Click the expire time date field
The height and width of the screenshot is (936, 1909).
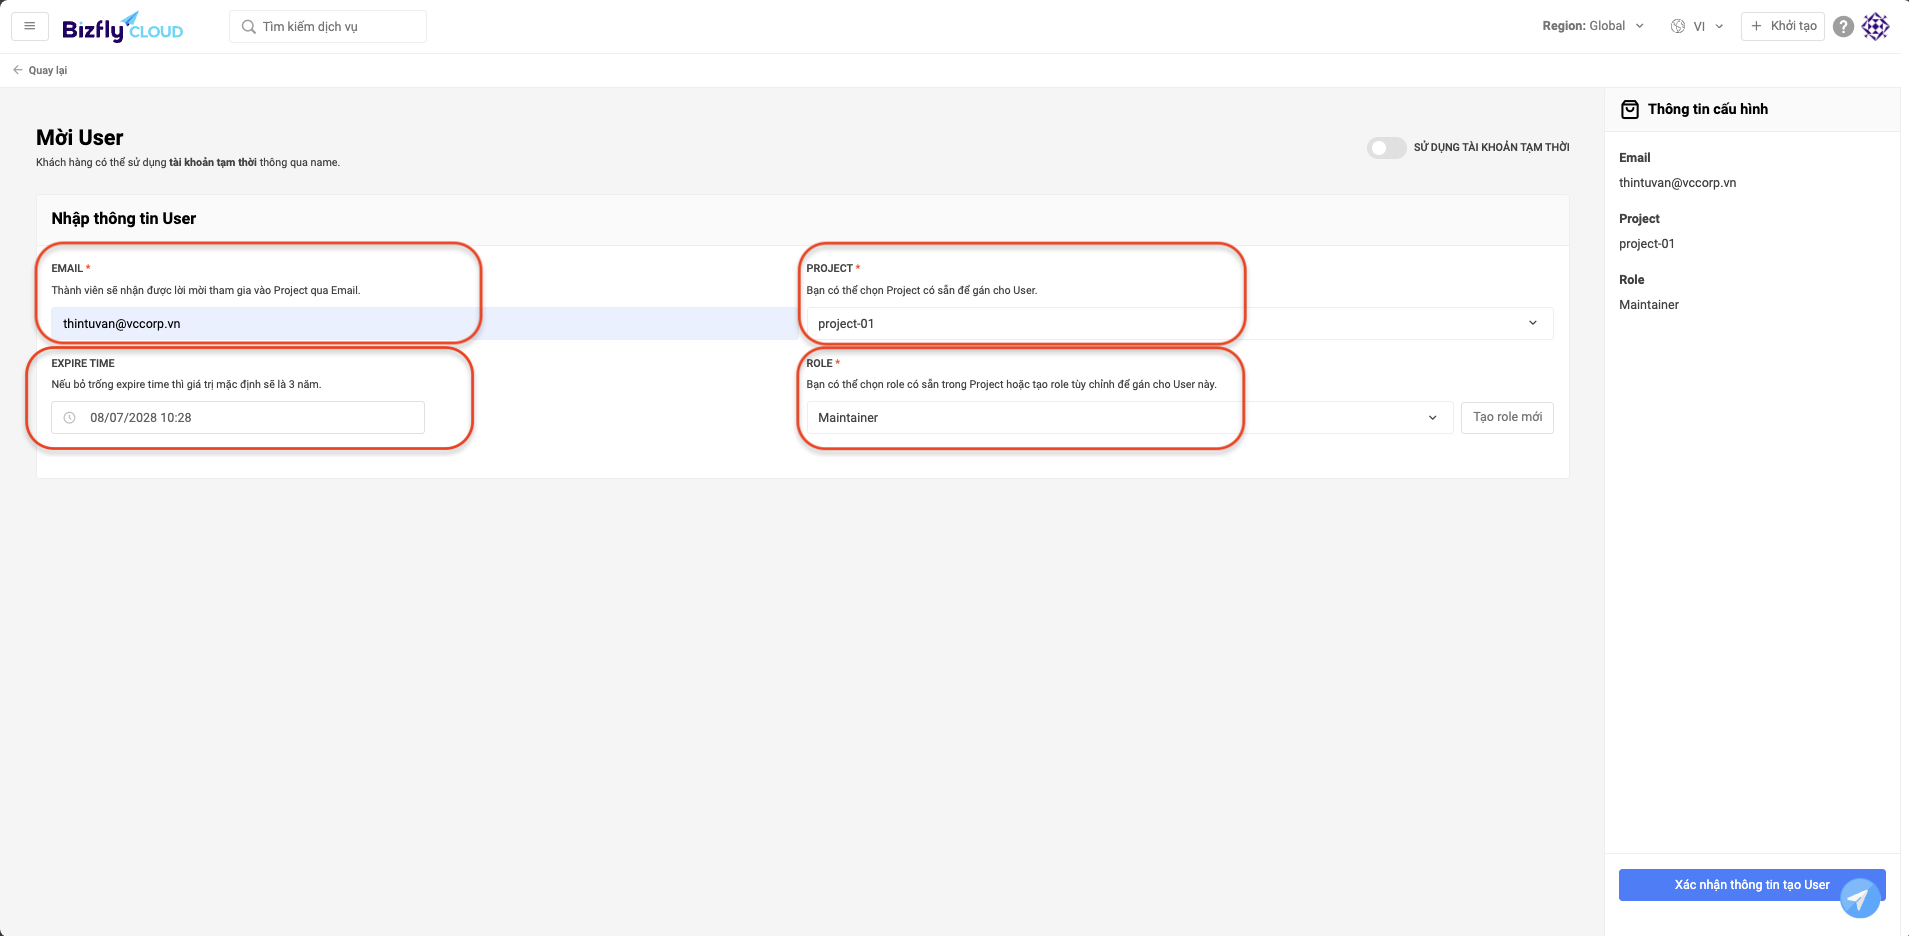click(x=250, y=418)
